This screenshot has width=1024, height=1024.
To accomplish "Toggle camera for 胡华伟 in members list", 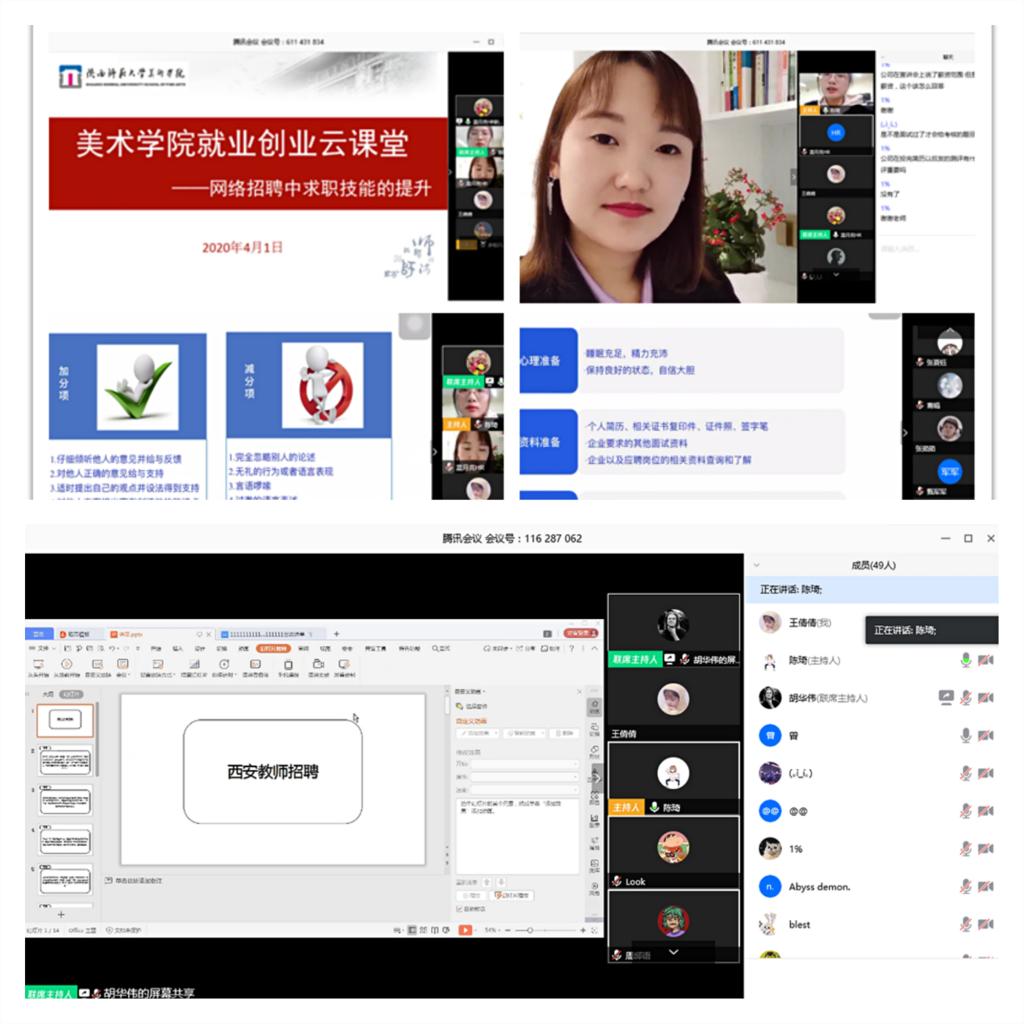I will [x=986, y=698].
